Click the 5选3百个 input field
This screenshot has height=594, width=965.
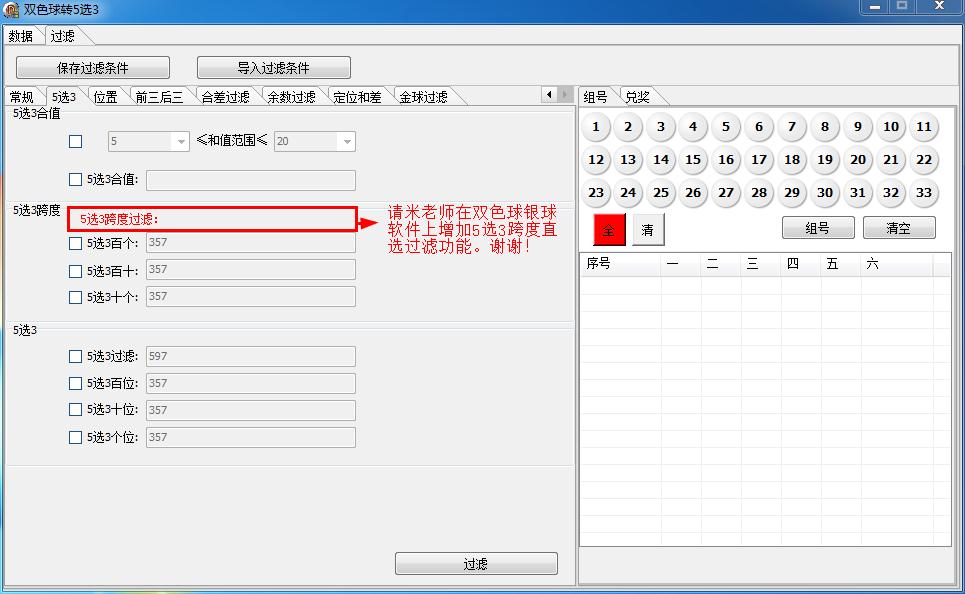tap(250, 243)
